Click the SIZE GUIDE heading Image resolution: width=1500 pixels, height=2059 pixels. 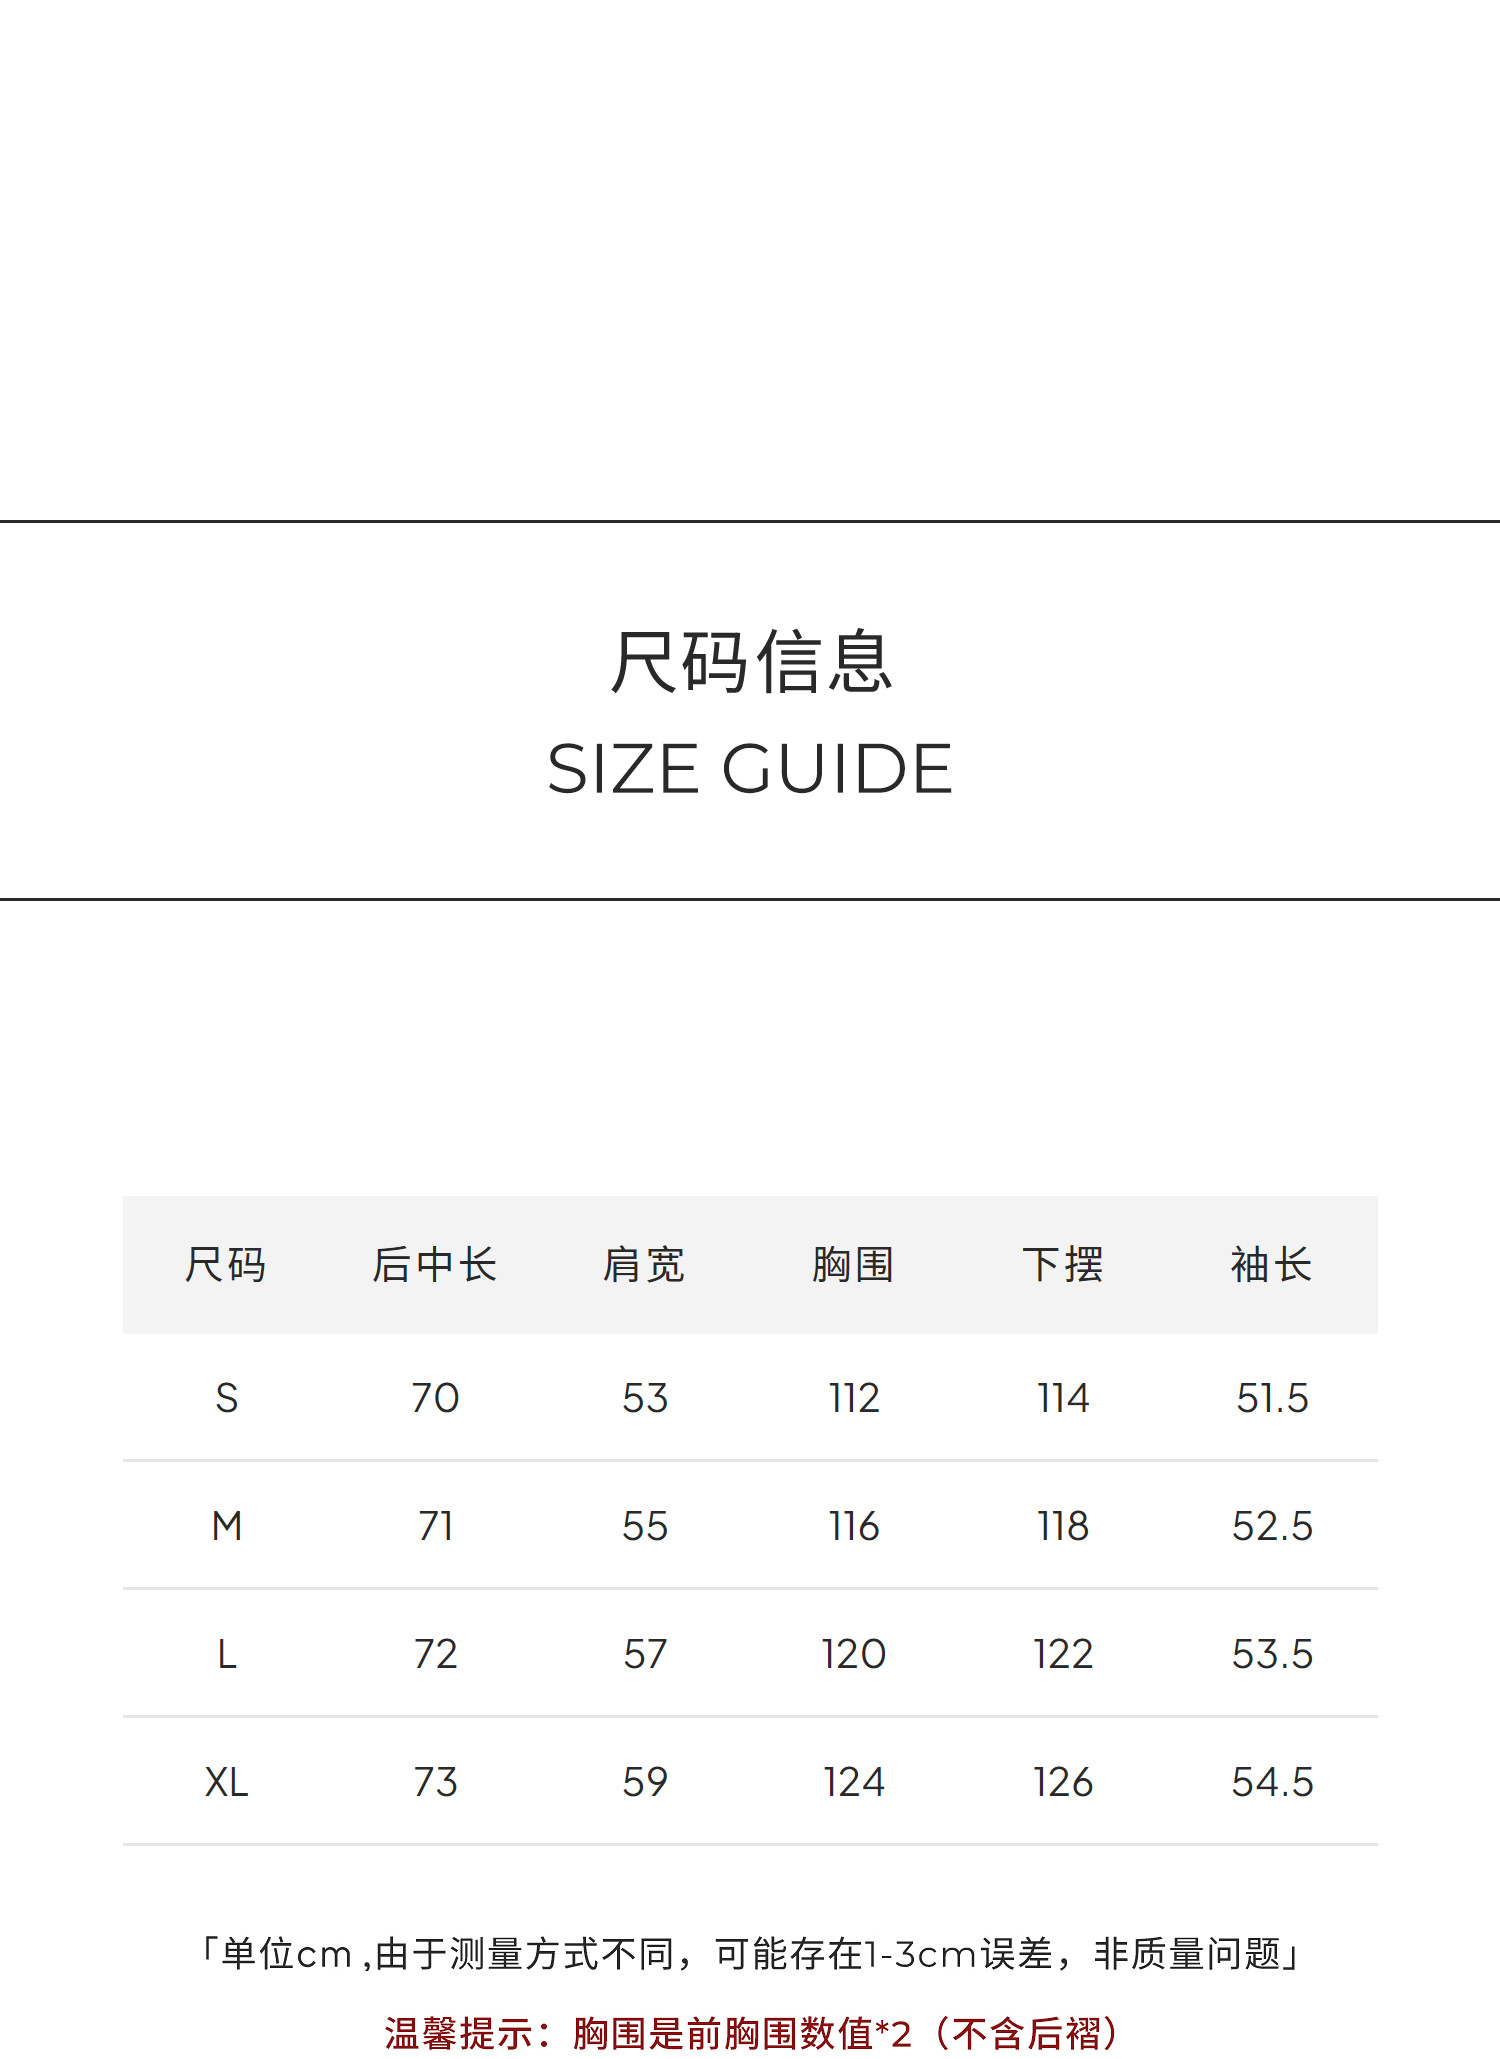750,769
